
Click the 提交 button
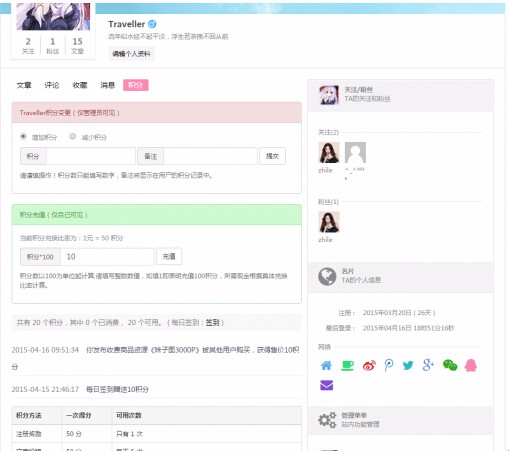(x=272, y=156)
